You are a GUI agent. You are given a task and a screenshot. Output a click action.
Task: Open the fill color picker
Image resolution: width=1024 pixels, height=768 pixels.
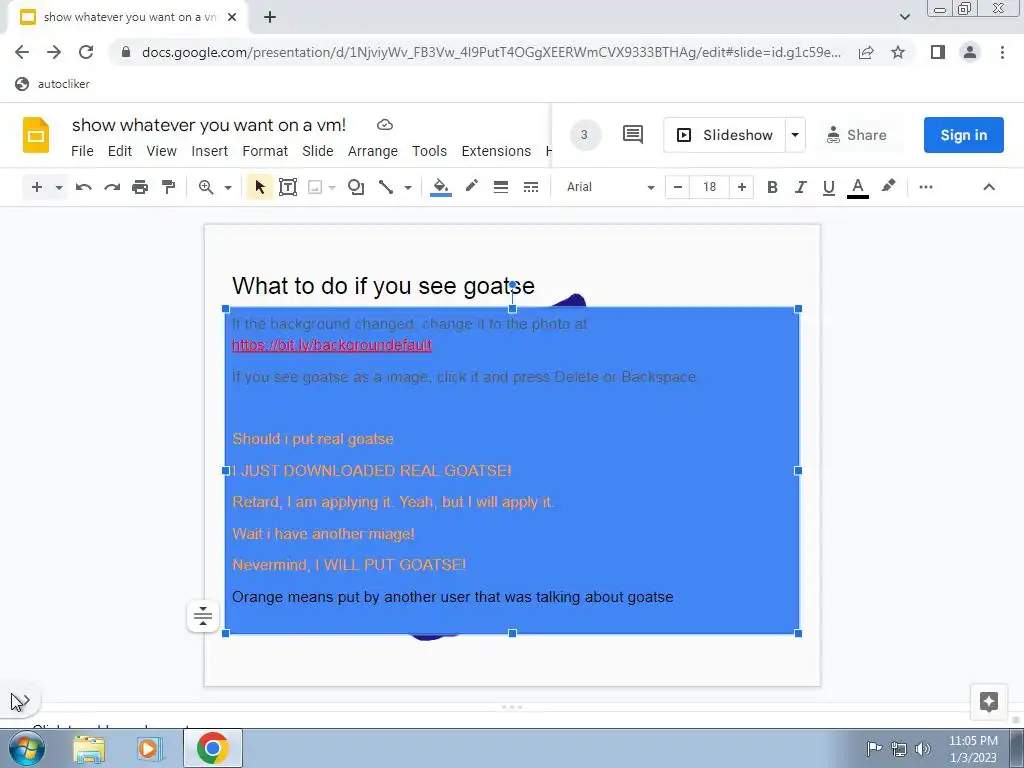click(441, 187)
